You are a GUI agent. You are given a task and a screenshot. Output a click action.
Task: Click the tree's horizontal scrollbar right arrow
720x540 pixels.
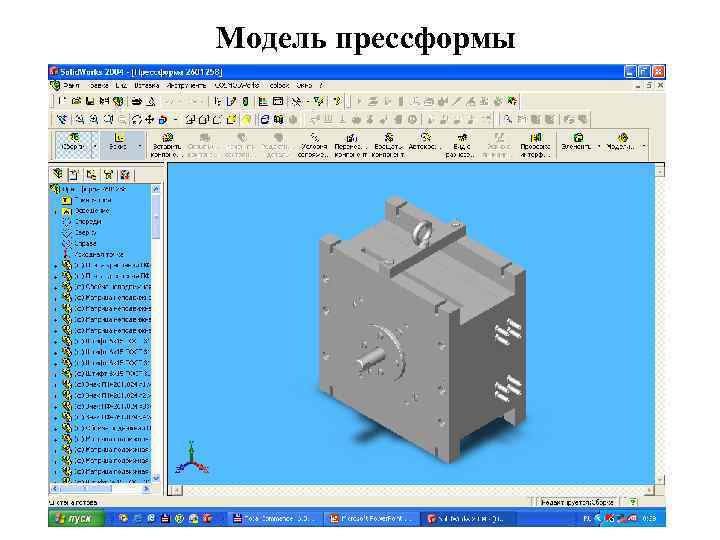(x=146, y=489)
